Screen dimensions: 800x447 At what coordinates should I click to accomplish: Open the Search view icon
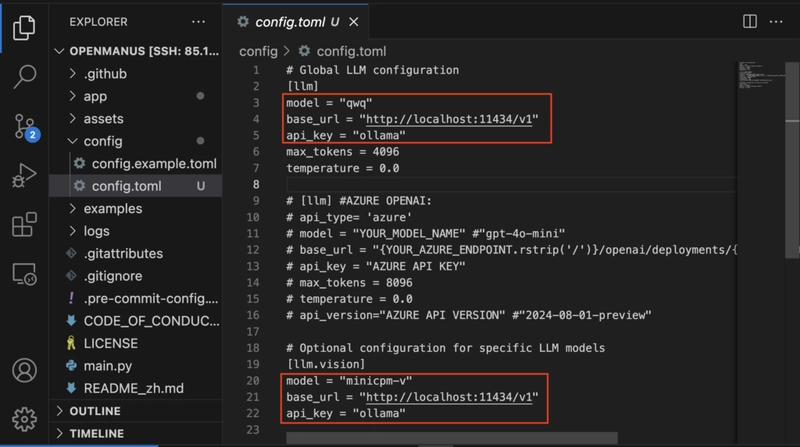[x=24, y=77]
